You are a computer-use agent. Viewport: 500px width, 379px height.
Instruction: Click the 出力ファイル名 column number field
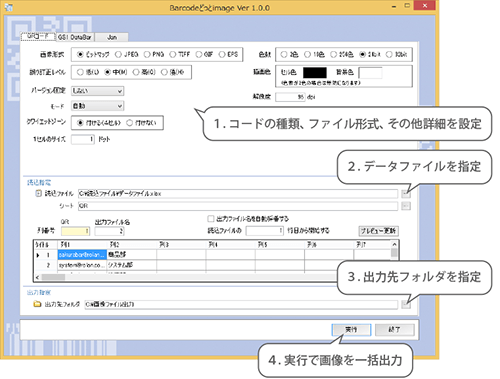pyautogui.click(x=109, y=231)
